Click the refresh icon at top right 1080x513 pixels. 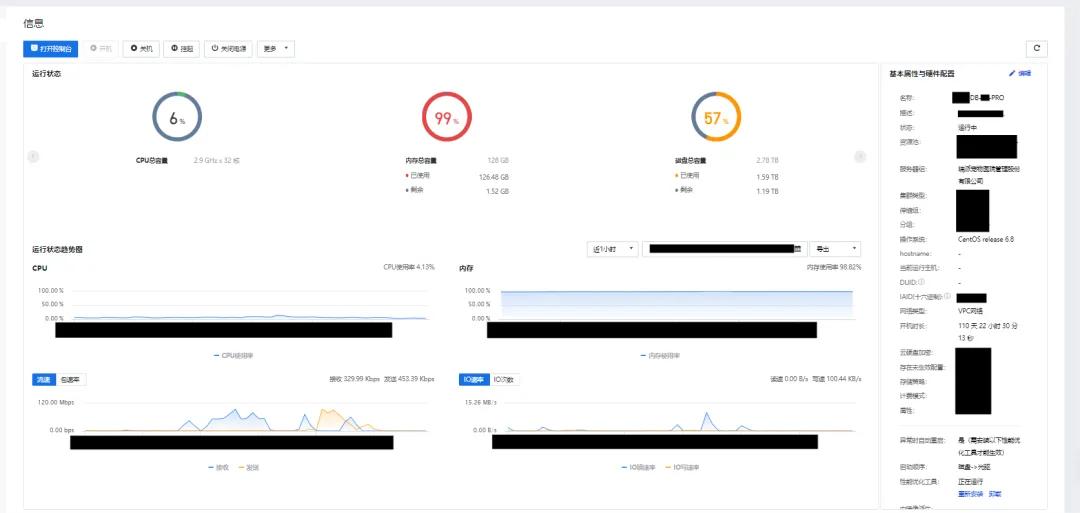[1036, 48]
